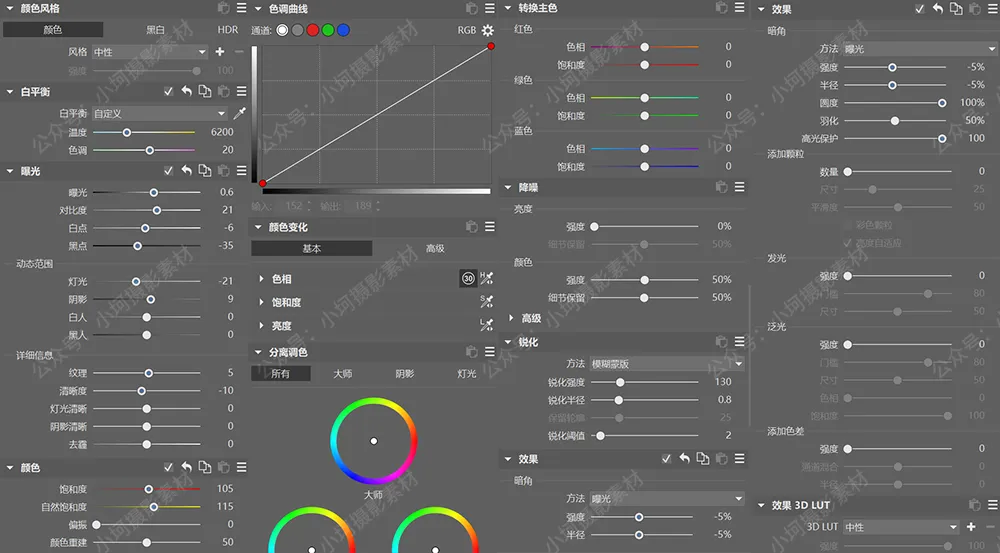Viewport: 1000px width, 553px height.
Task: Expand the 亮度 section under 颜色变化
Action: point(261,325)
